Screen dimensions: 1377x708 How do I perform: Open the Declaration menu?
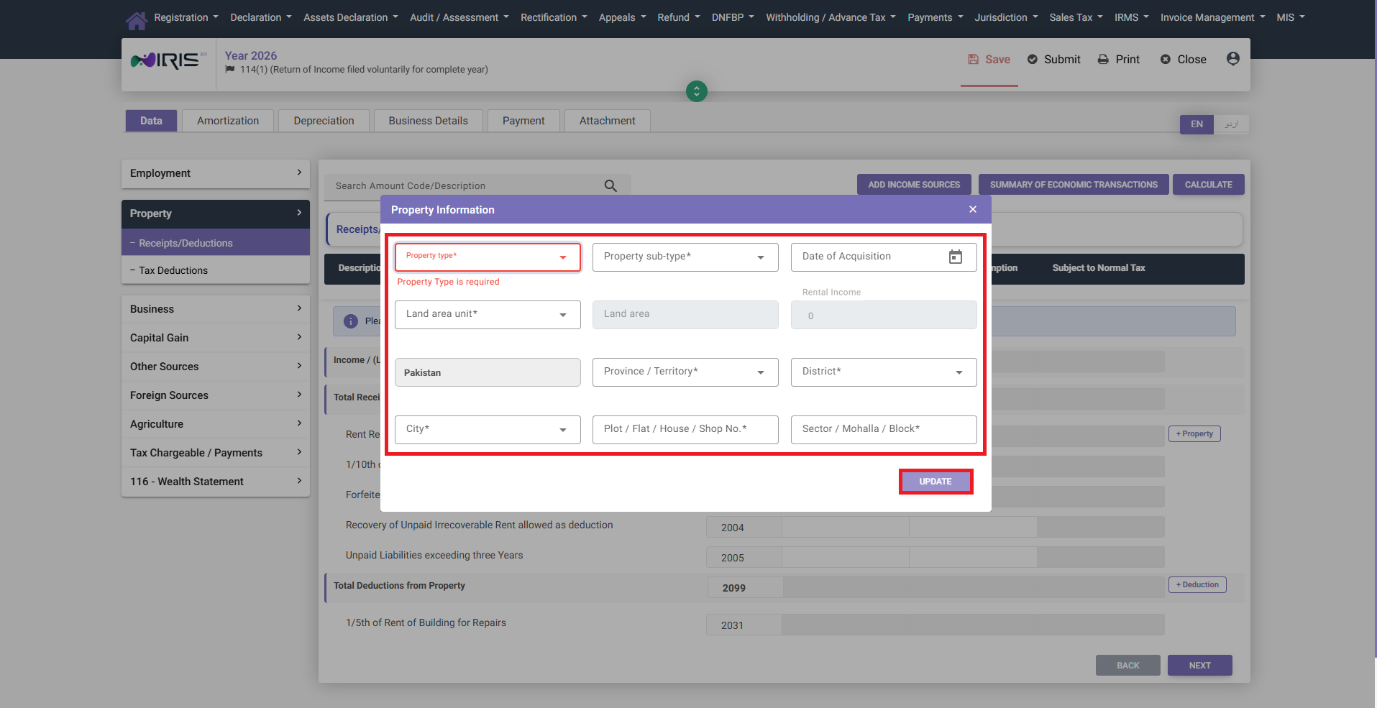[x=261, y=18]
